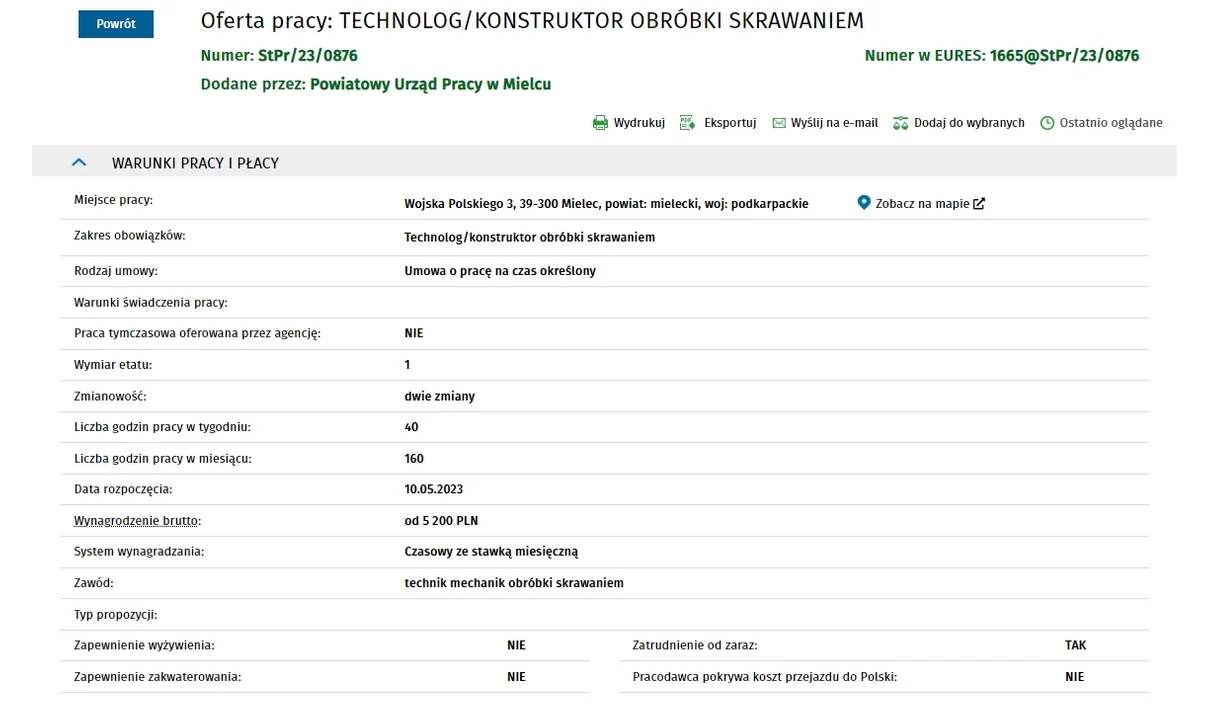Click the weekly hours value 40

[x=411, y=428]
